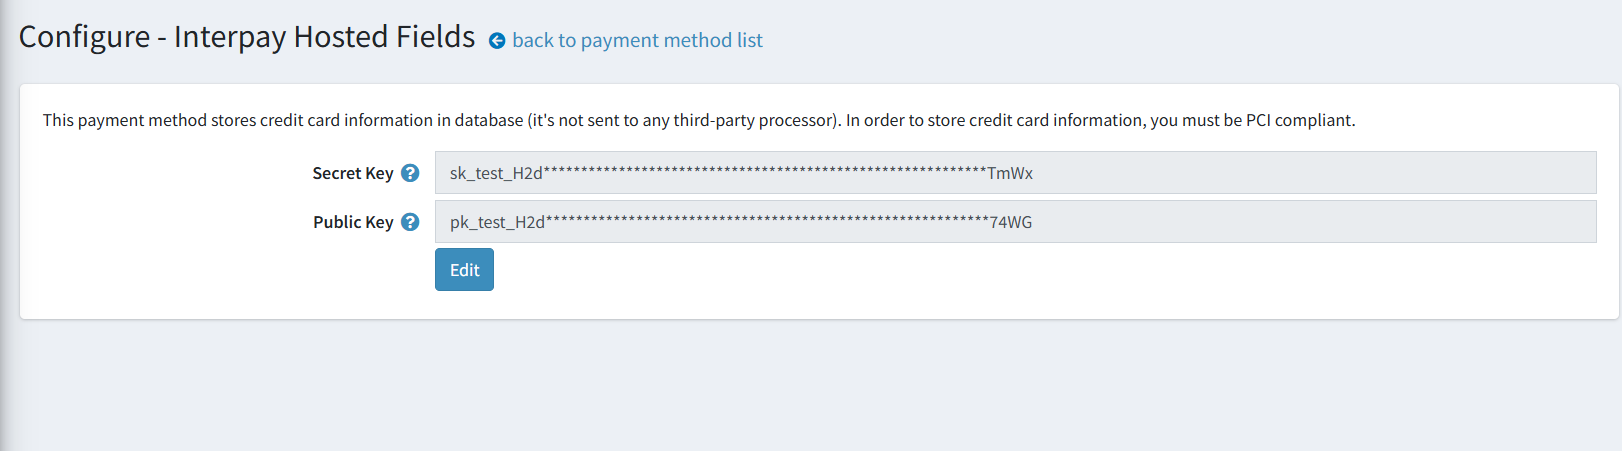Follow the back to payment method list link
The height and width of the screenshot is (451, 1622).
pyautogui.click(x=637, y=41)
